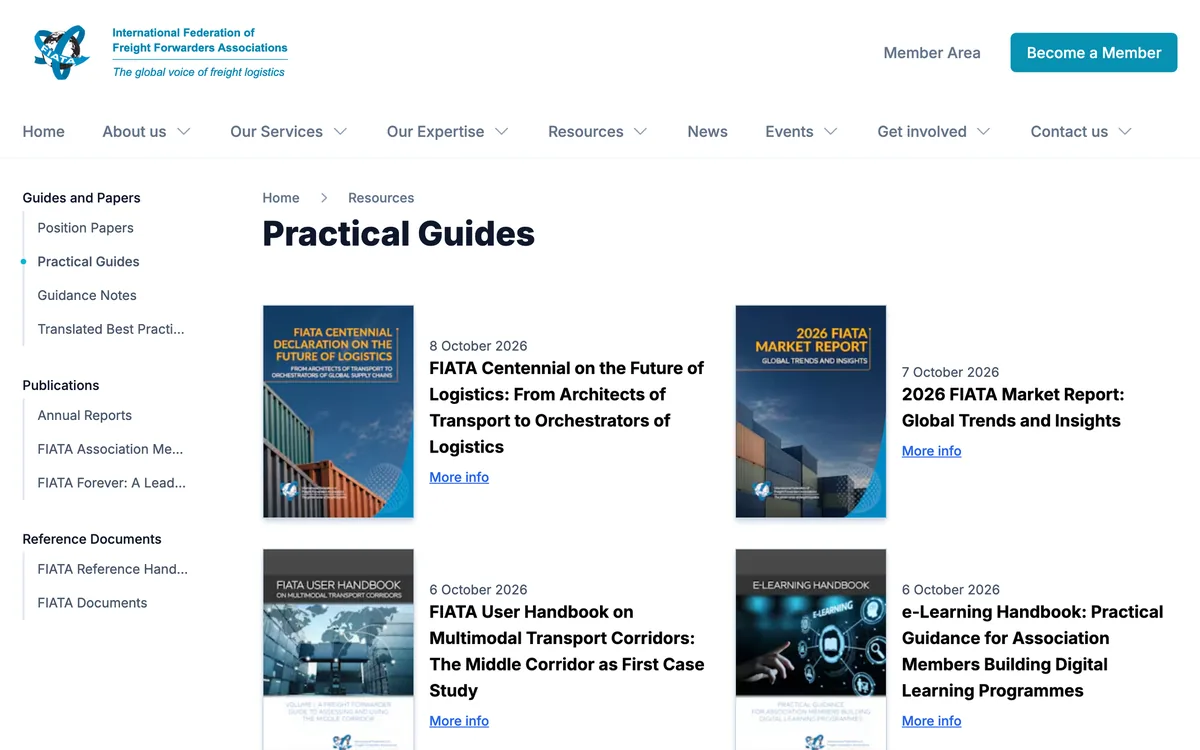The height and width of the screenshot is (750, 1200).
Task: Open Translated Best Practi... sidebar item
Action: 111,329
